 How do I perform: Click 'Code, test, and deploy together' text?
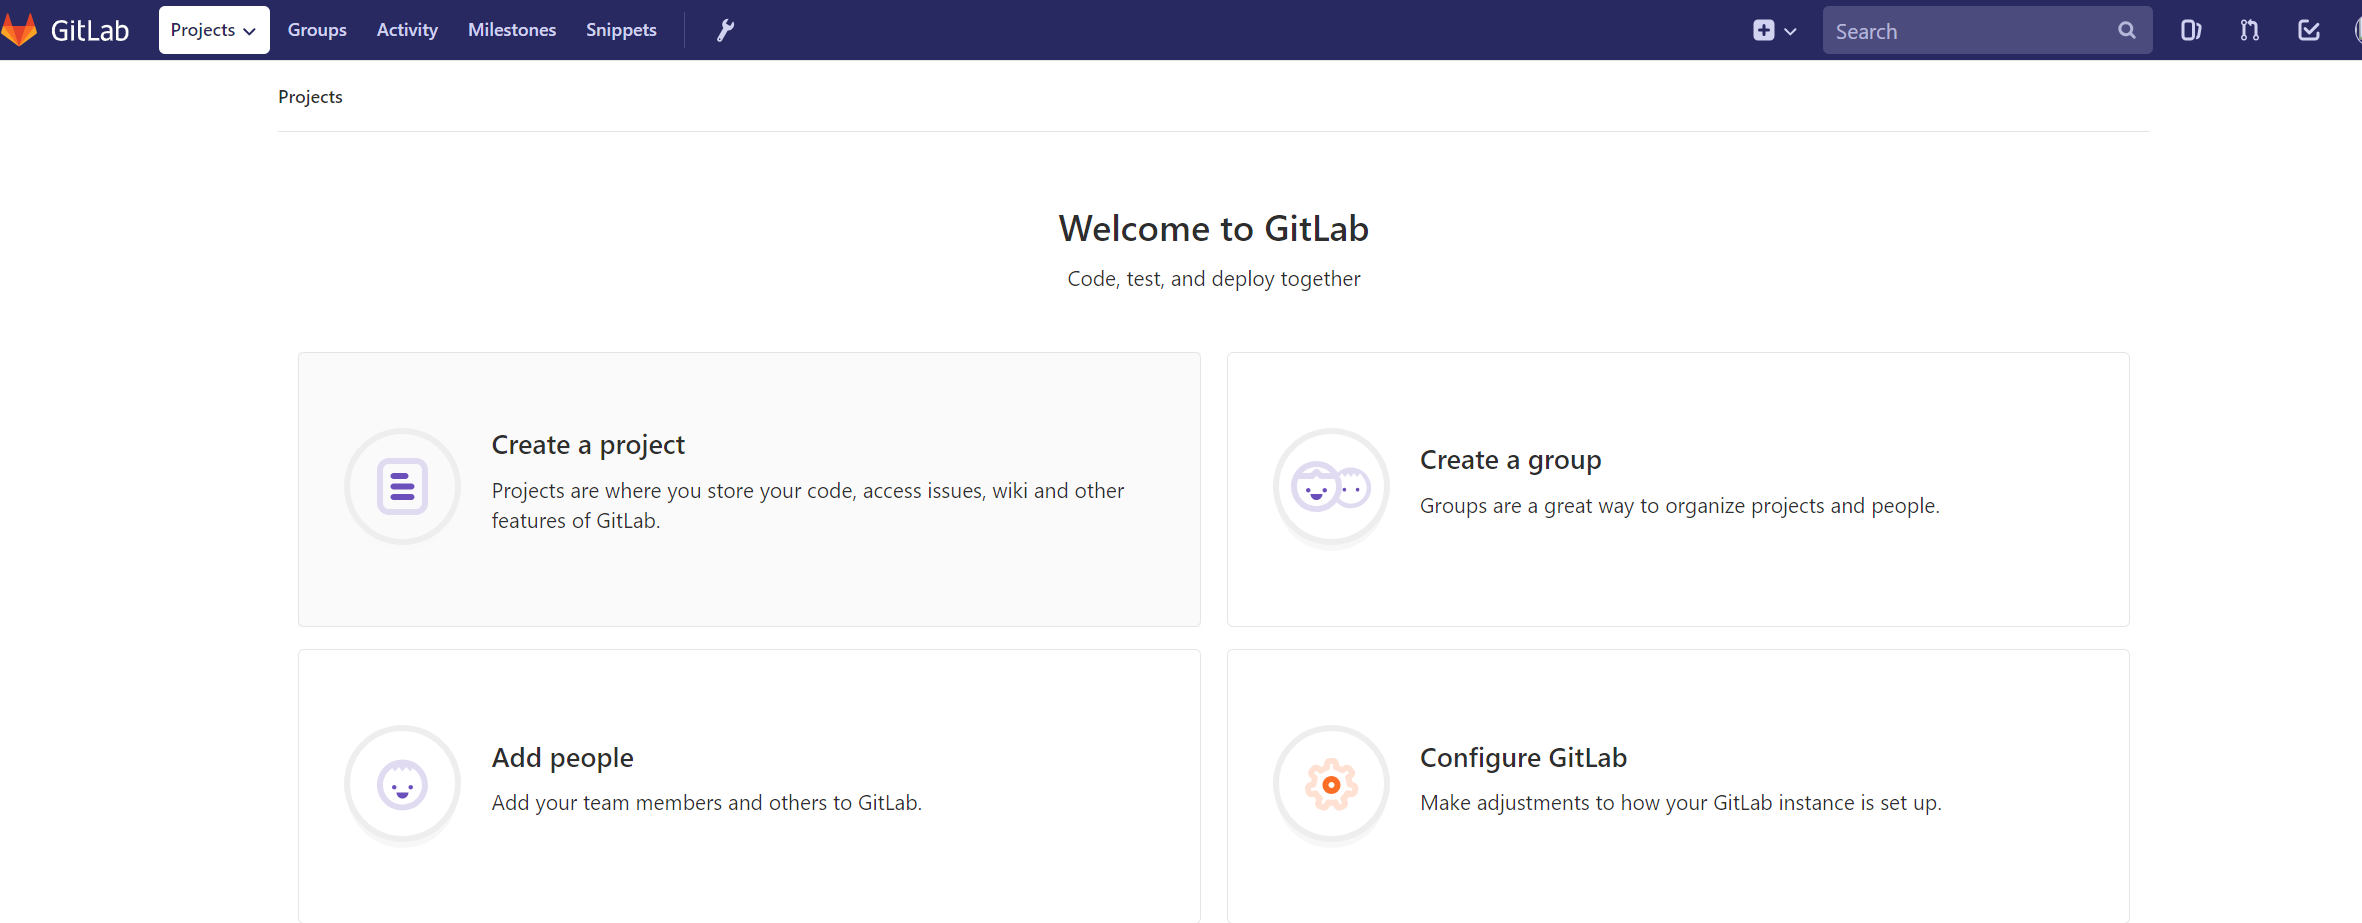pyautogui.click(x=1213, y=279)
